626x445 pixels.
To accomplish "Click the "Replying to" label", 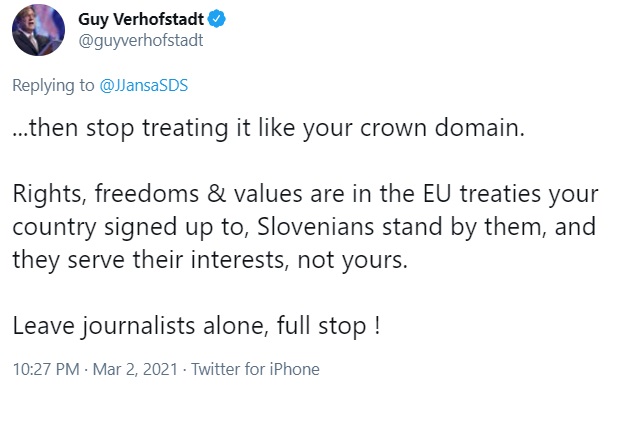I will [x=53, y=86].
